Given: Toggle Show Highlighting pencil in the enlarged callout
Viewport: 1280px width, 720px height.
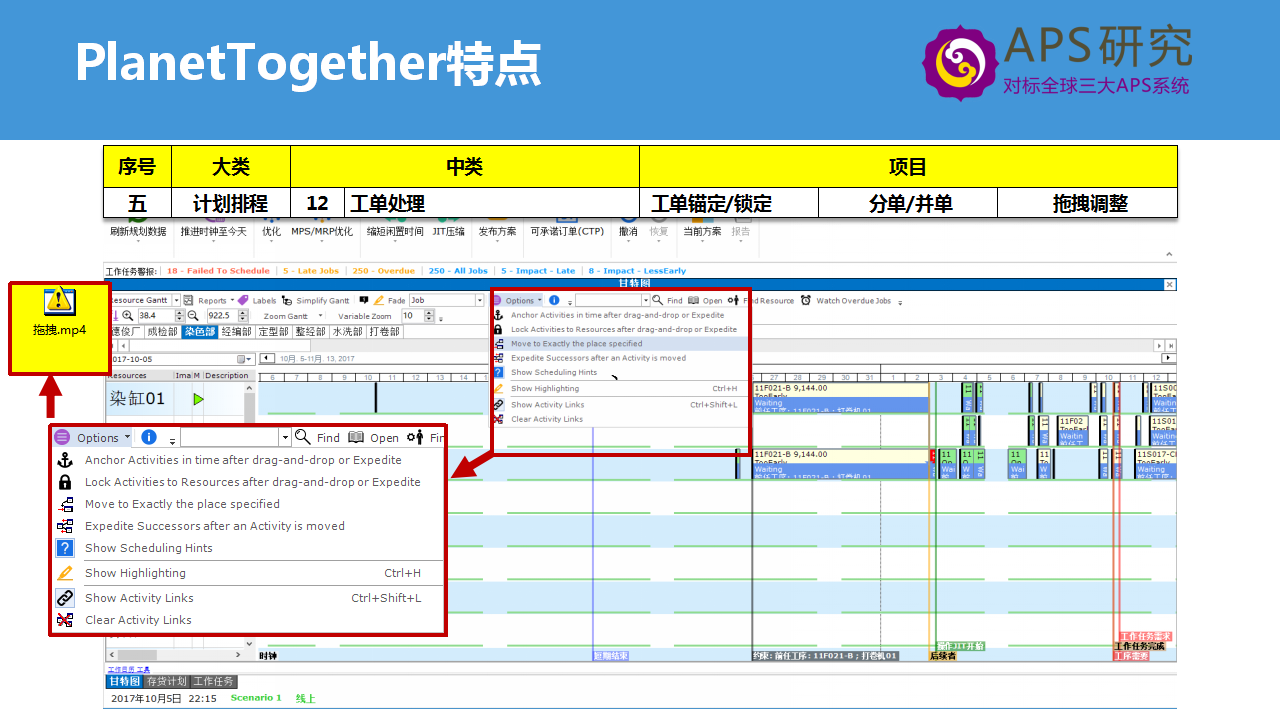Looking at the screenshot, I should pos(65,573).
